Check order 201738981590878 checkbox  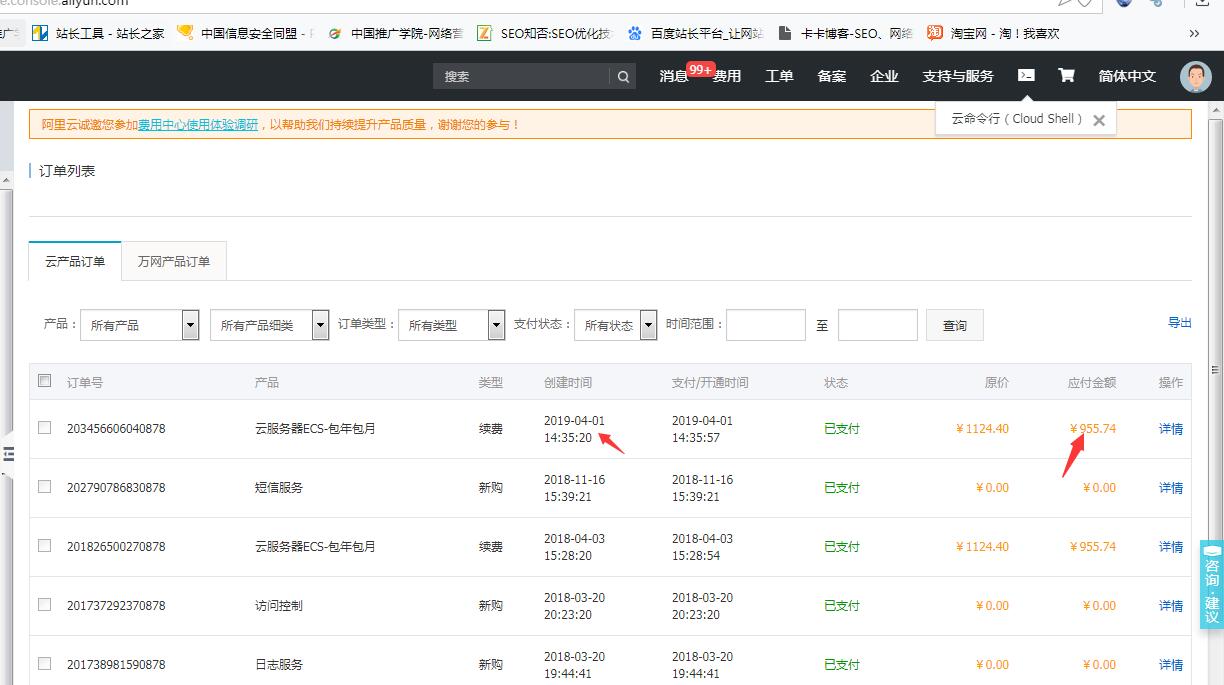[44, 663]
